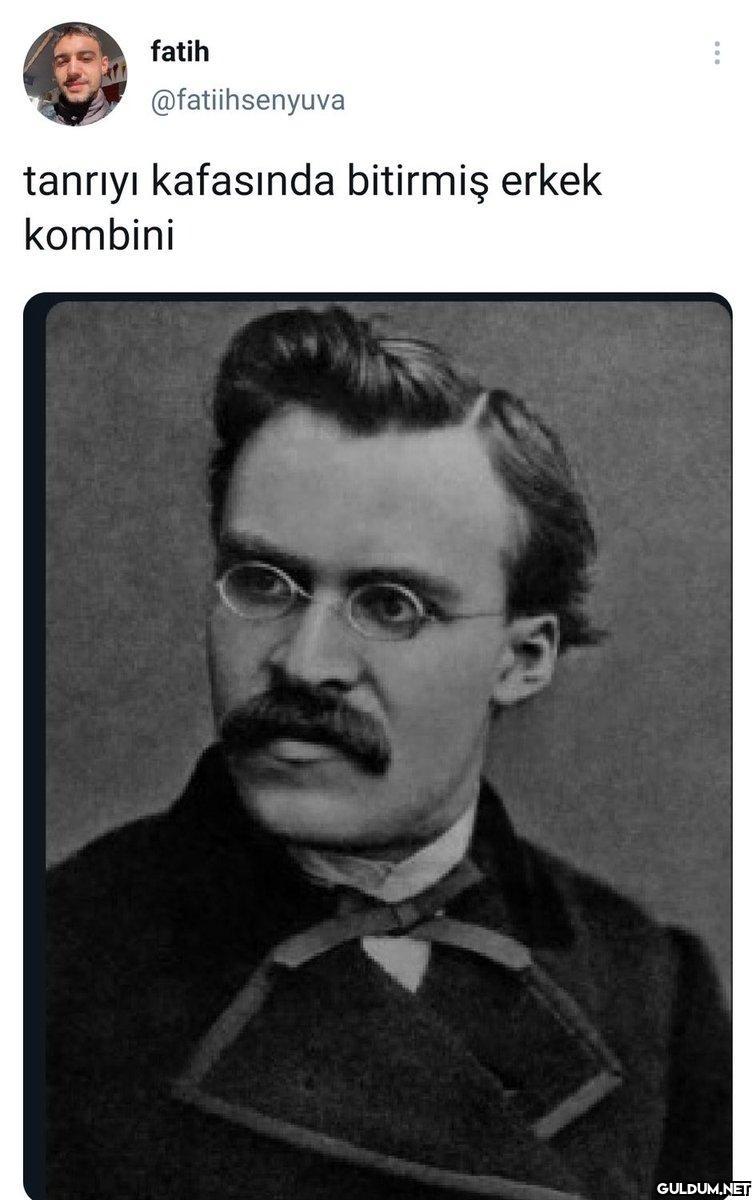Click the word kombini in tweet
Image resolution: width=755 pixels, height=1200 pixels.
[98, 236]
